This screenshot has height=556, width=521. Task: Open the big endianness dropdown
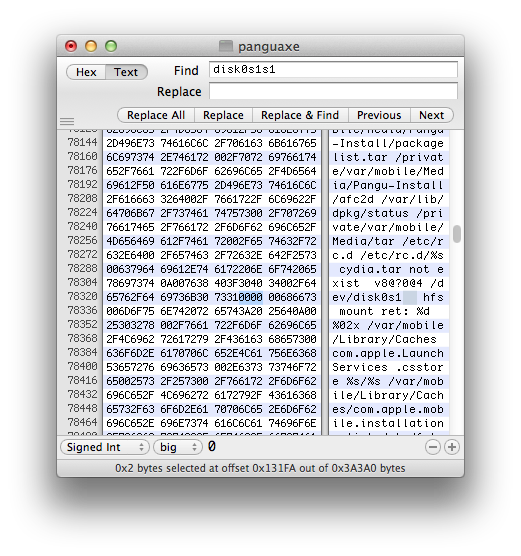point(178,447)
